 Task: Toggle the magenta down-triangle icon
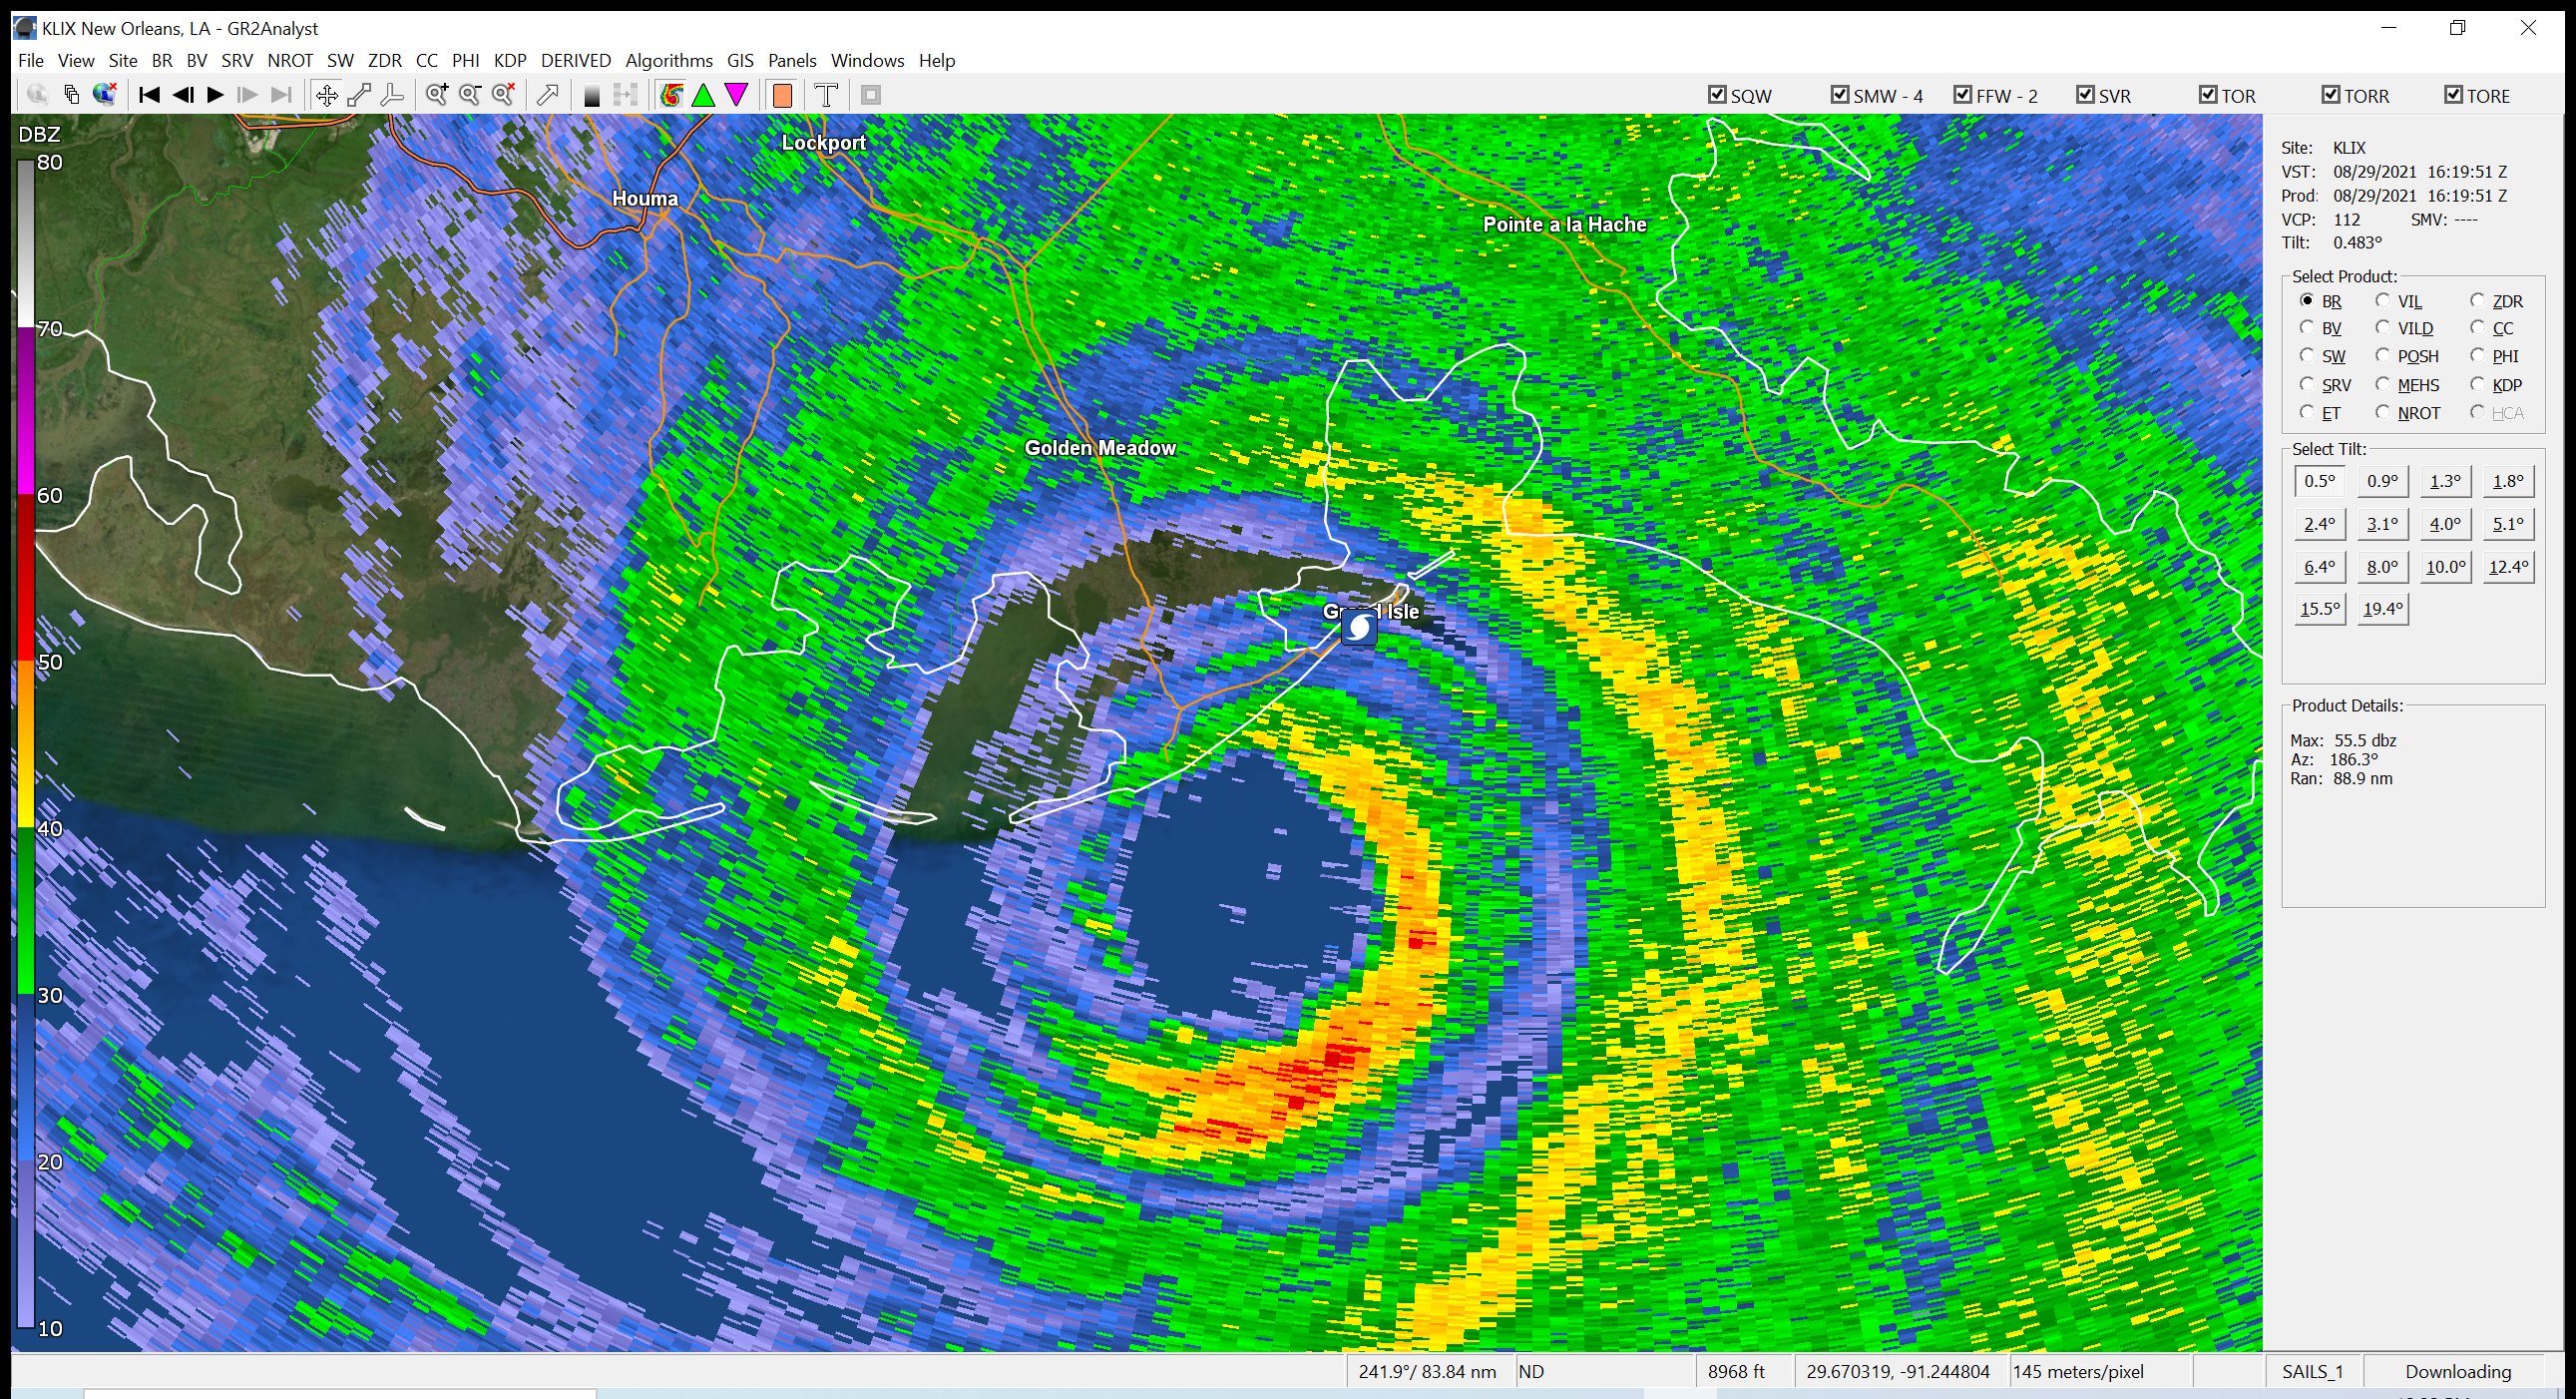coord(737,95)
